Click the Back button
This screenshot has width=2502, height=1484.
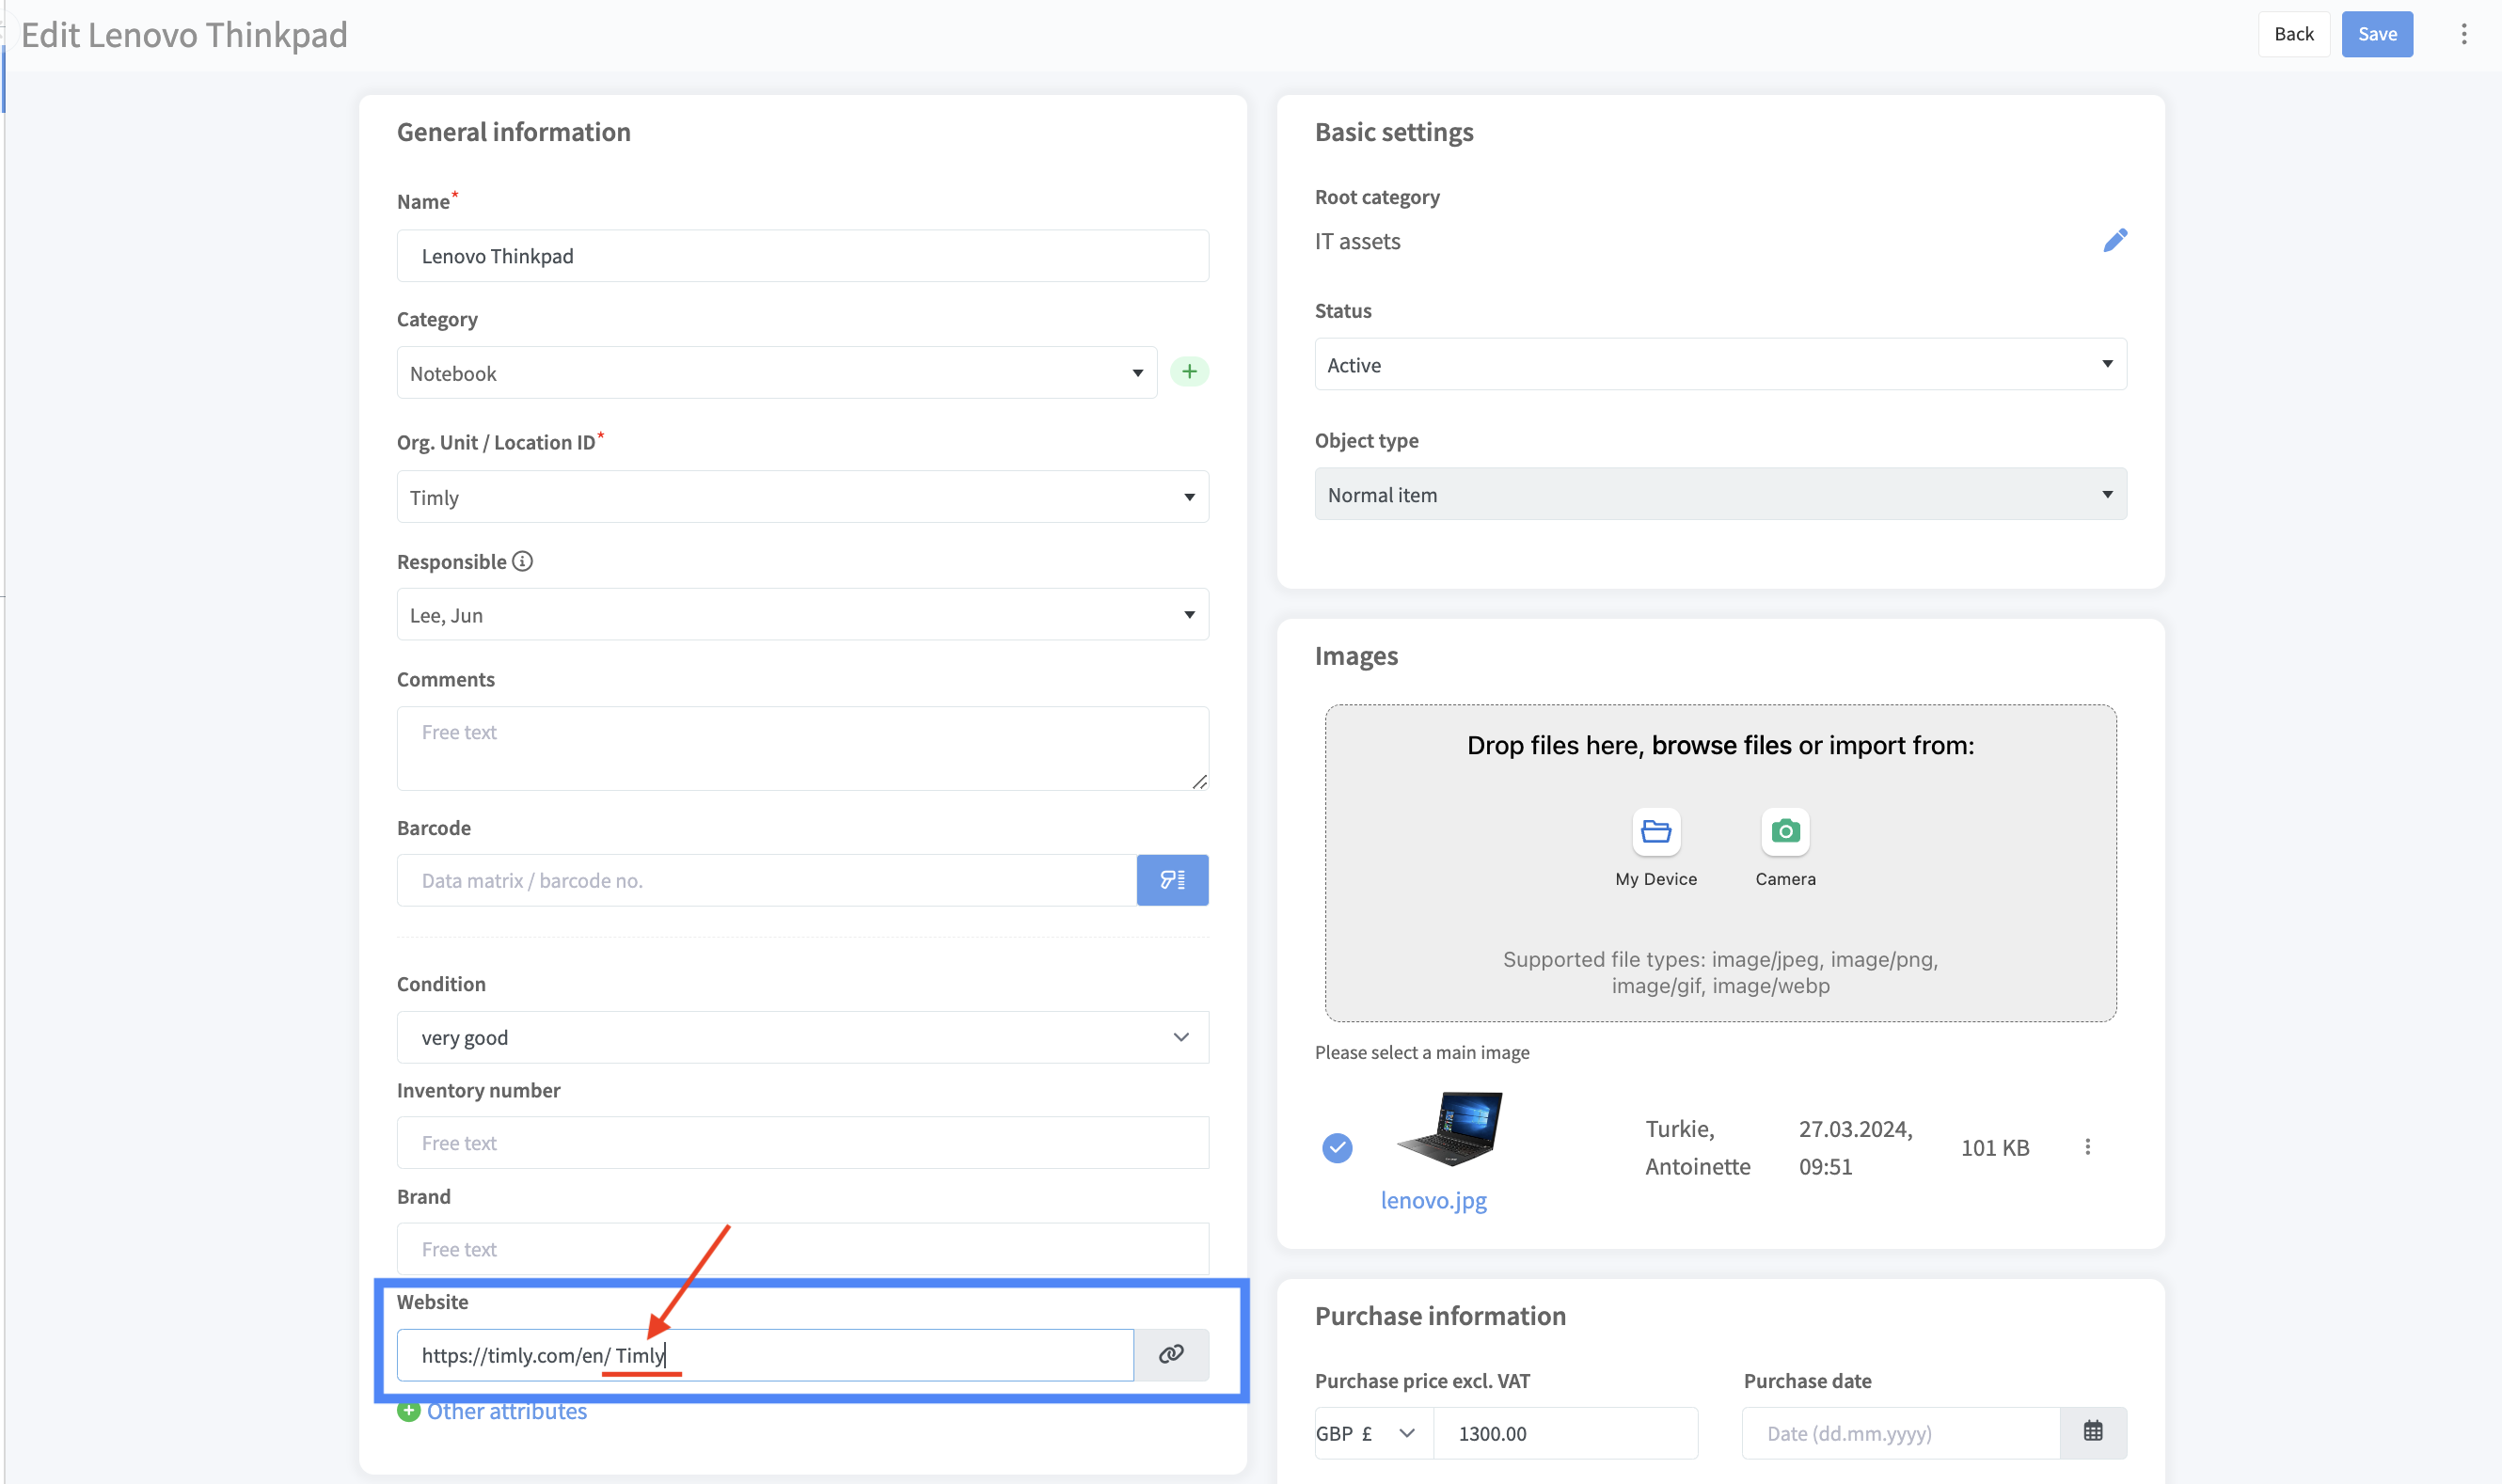coord(2293,34)
